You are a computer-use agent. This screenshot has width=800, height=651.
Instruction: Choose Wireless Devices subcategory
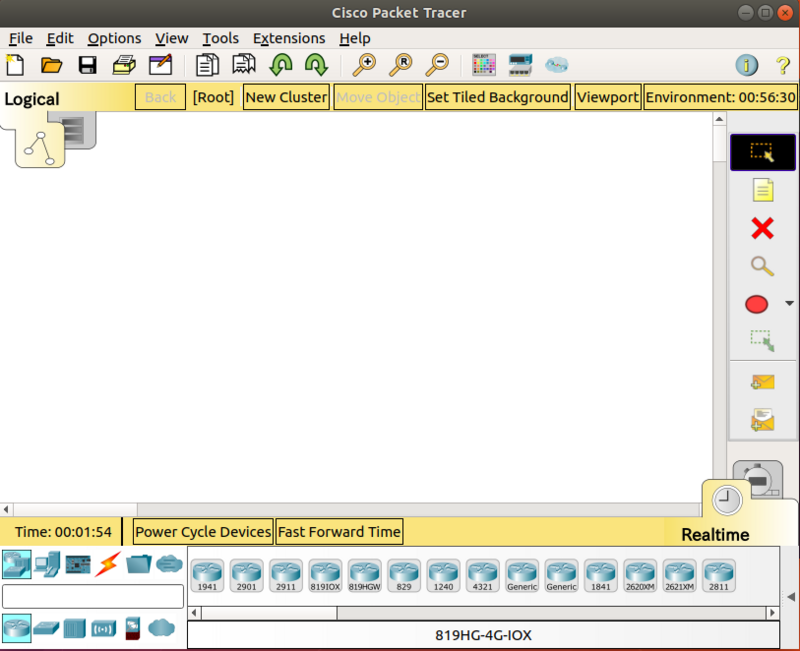[104, 629]
